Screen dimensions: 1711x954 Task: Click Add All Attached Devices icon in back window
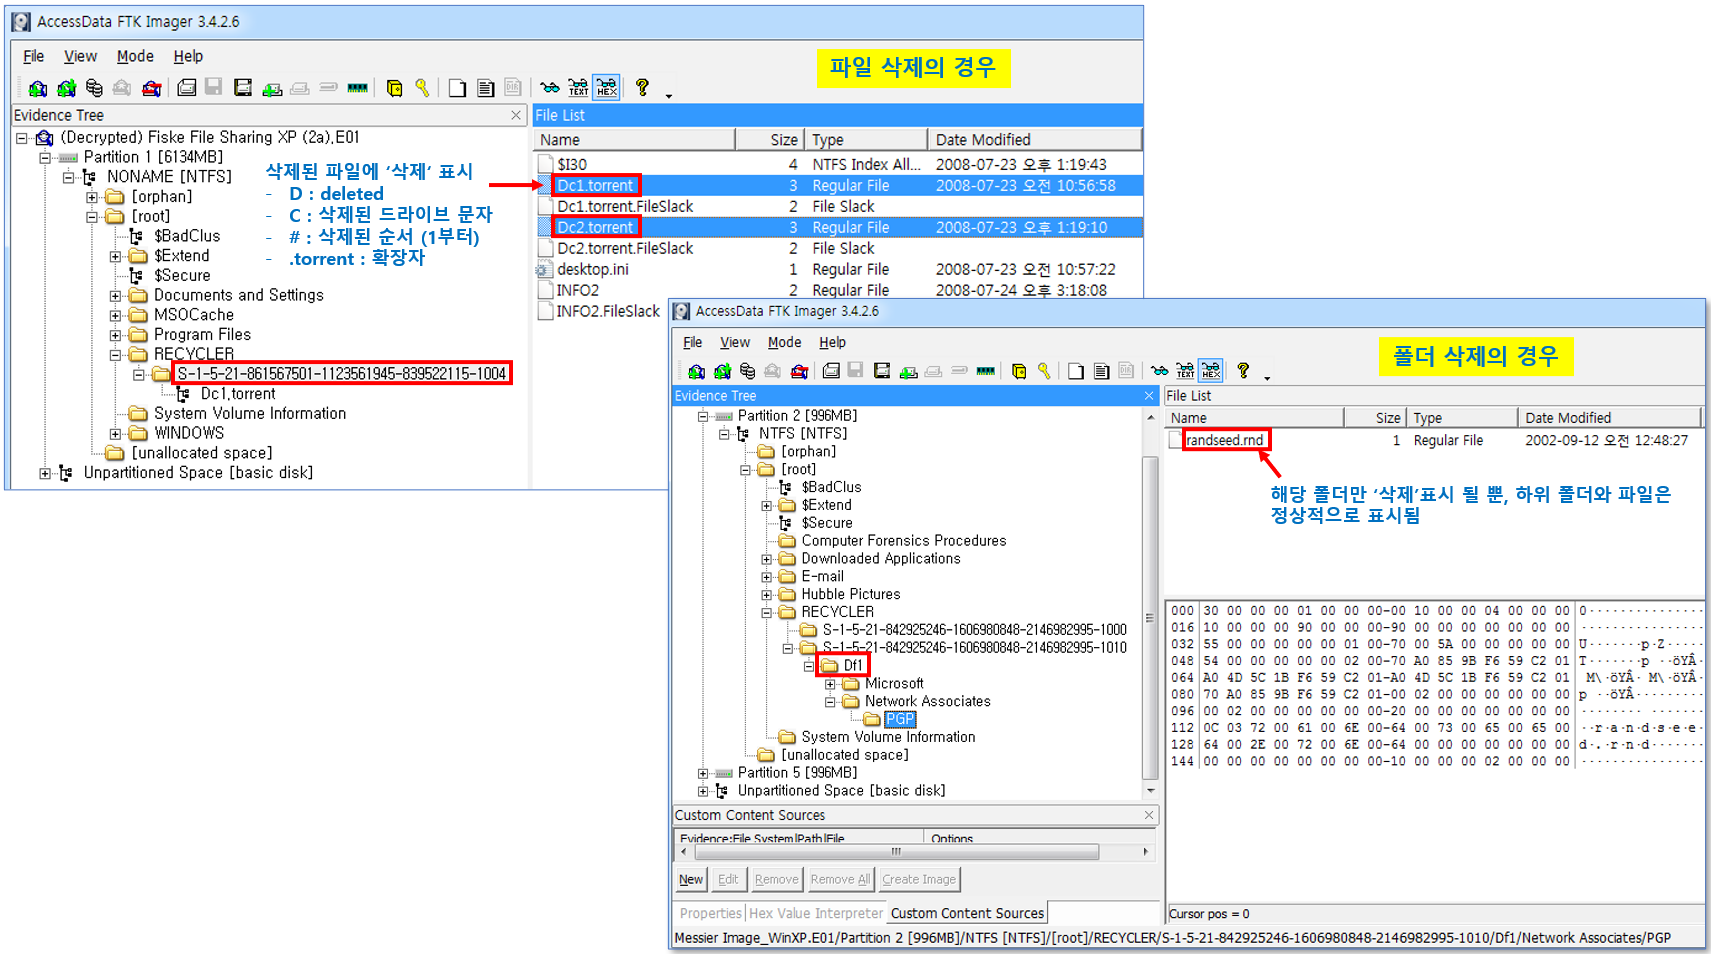(66, 88)
